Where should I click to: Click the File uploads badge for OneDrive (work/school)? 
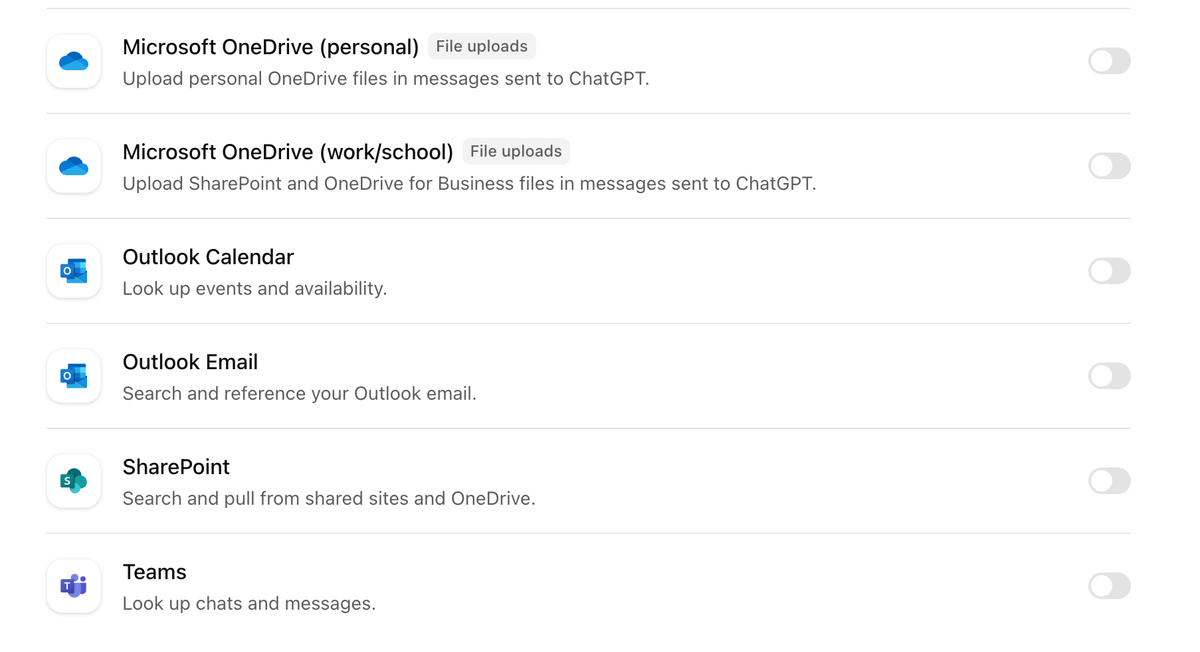(516, 152)
